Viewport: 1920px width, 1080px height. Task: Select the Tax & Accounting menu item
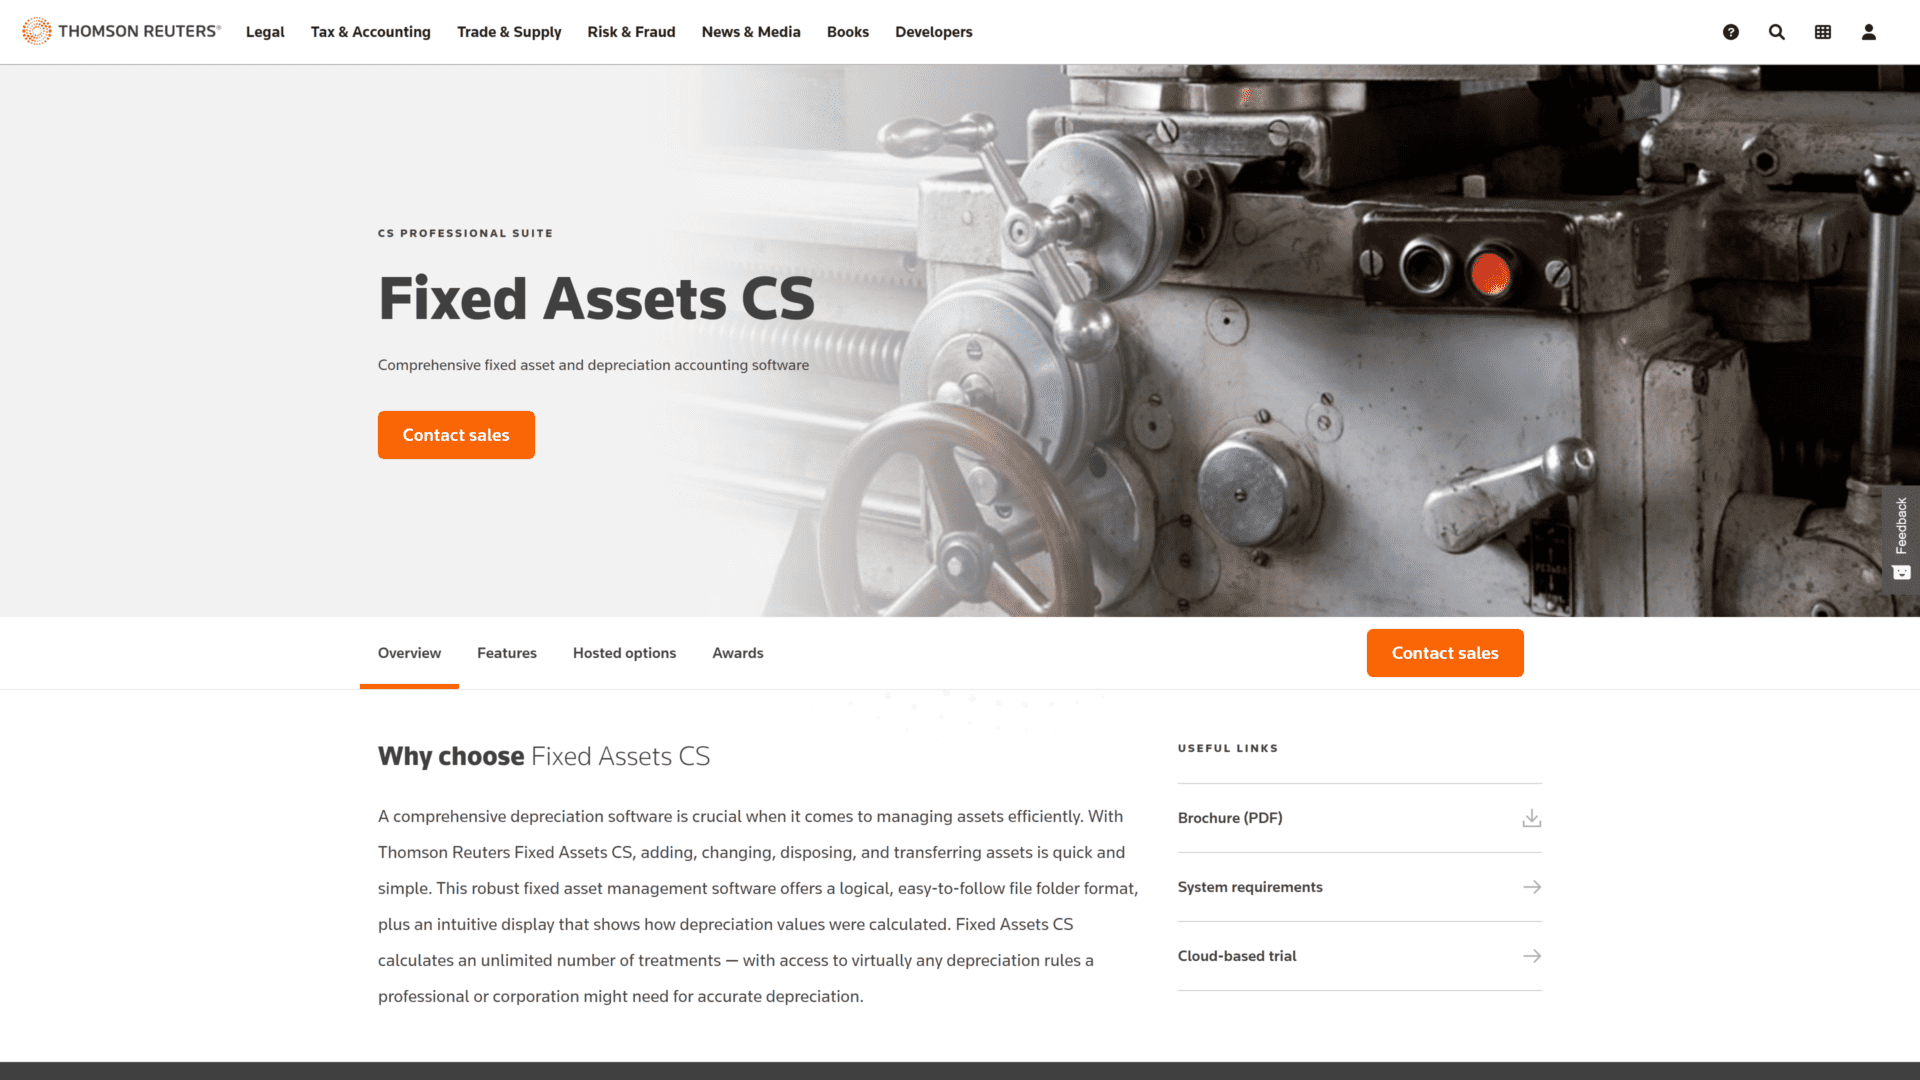[x=371, y=32]
